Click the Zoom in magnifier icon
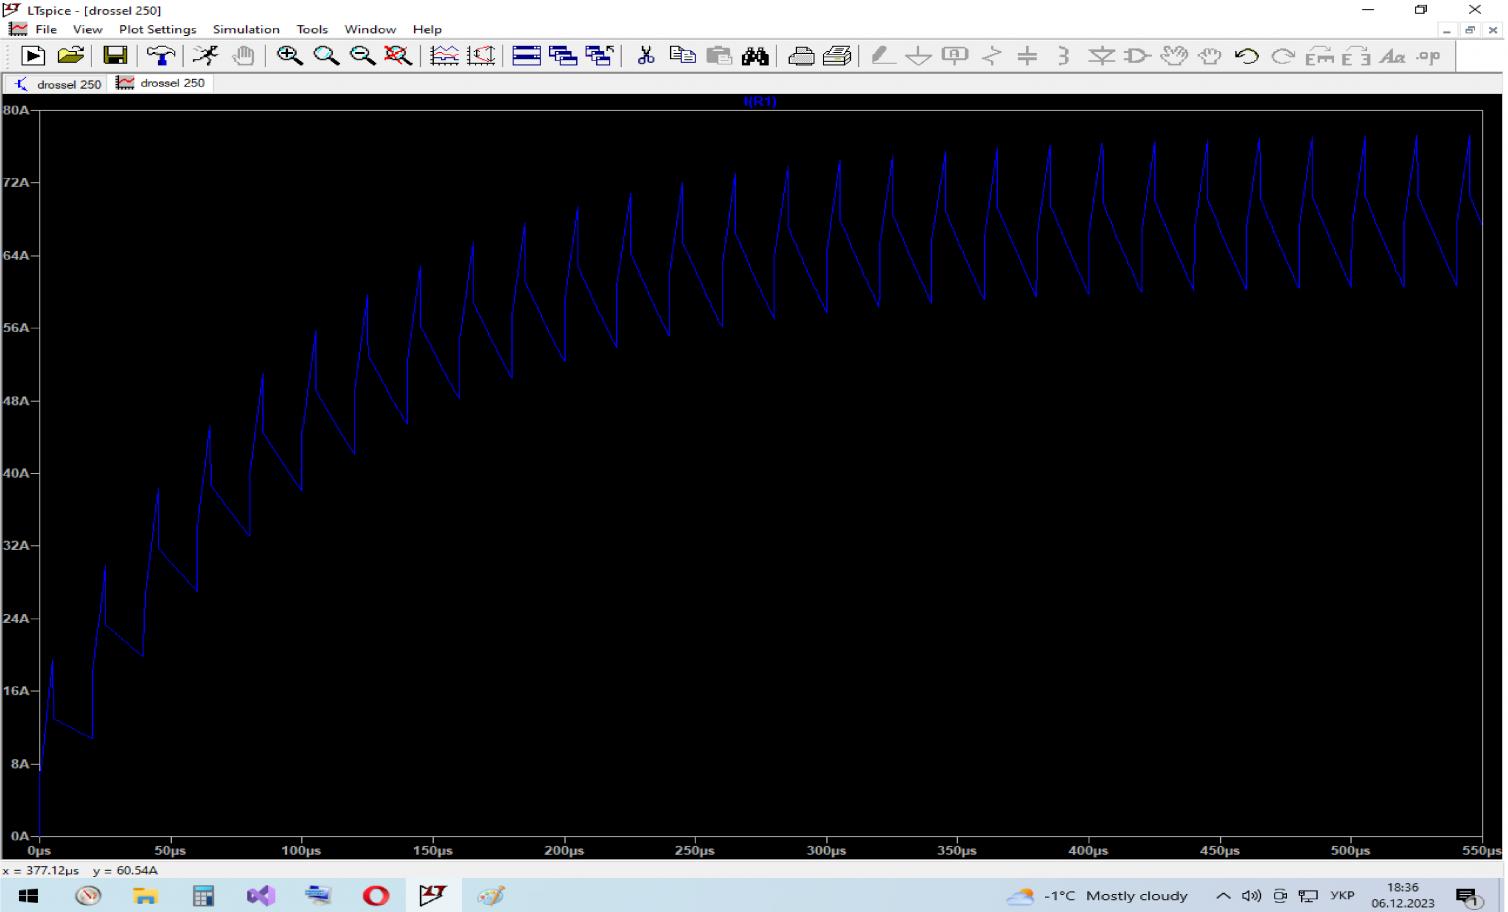This screenshot has height=912, width=1508. [290, 56]
